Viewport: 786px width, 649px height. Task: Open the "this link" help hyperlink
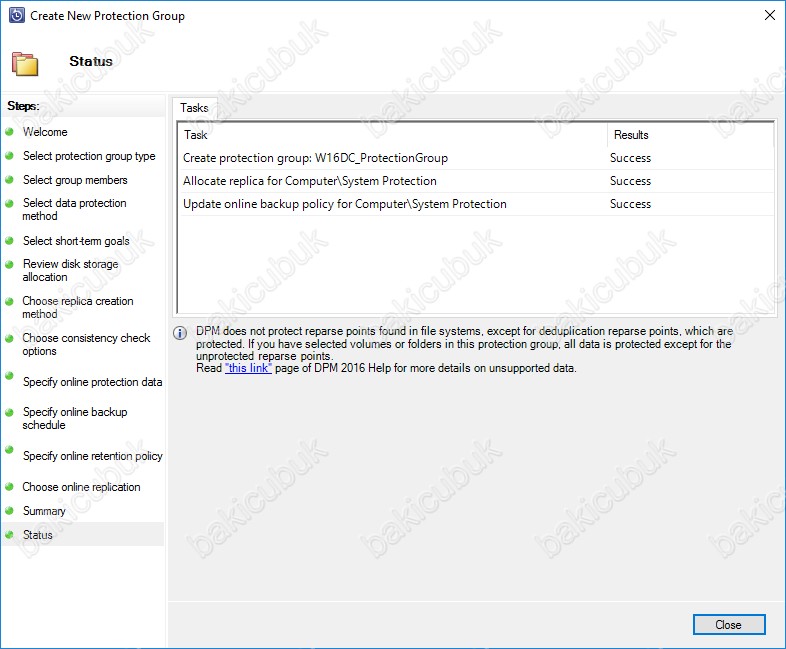(248, 368)
